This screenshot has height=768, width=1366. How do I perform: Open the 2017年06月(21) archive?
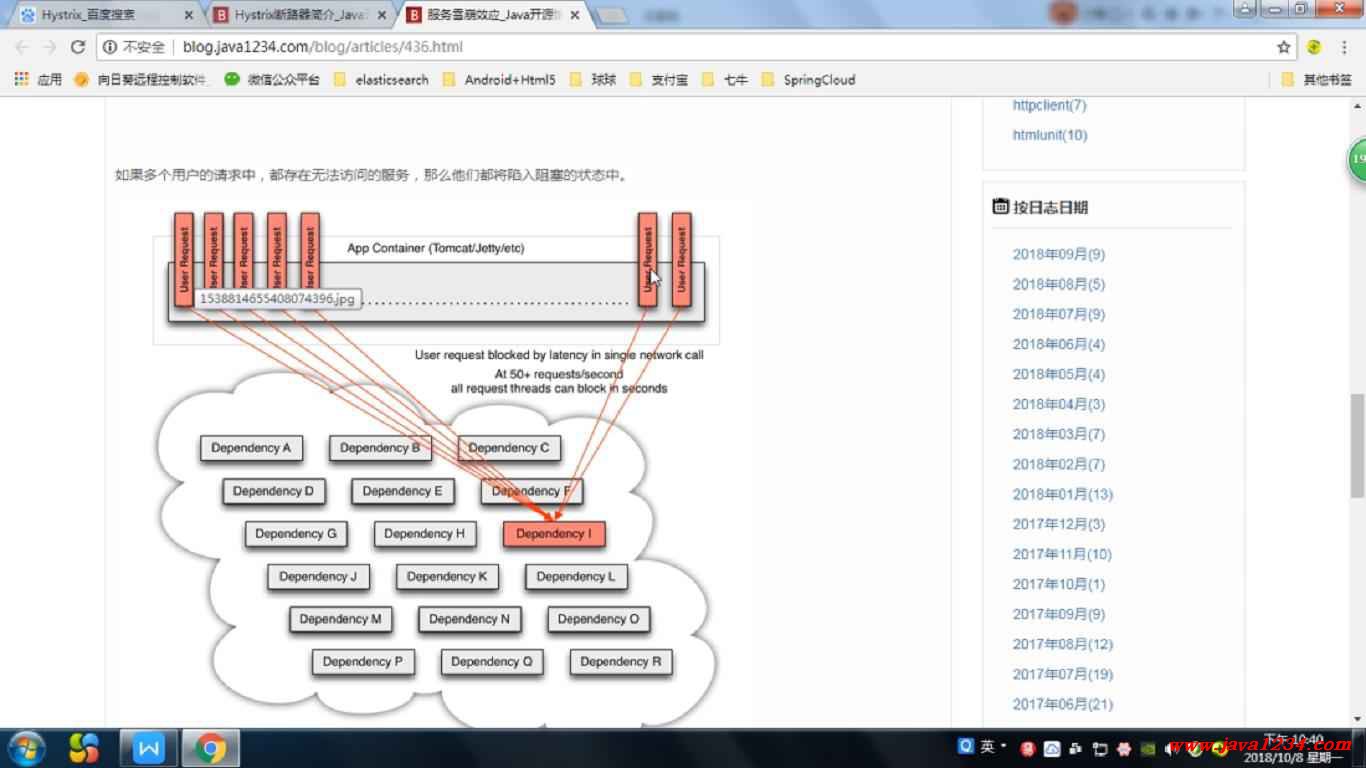tap(1063, 704)
